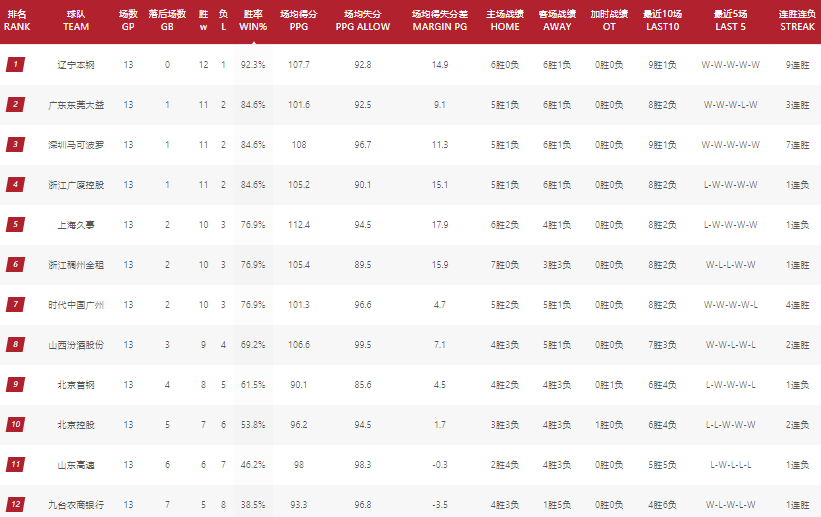Click the TEAM column header
821x517 pixels.
click(x=76, y=20)
